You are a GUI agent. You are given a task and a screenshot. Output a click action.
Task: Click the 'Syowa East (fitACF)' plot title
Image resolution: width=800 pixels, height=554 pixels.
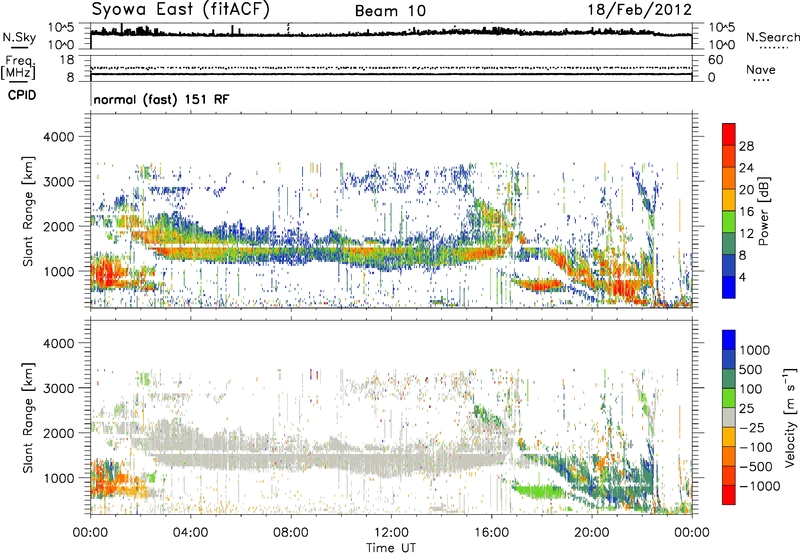[x=180, y=10]
